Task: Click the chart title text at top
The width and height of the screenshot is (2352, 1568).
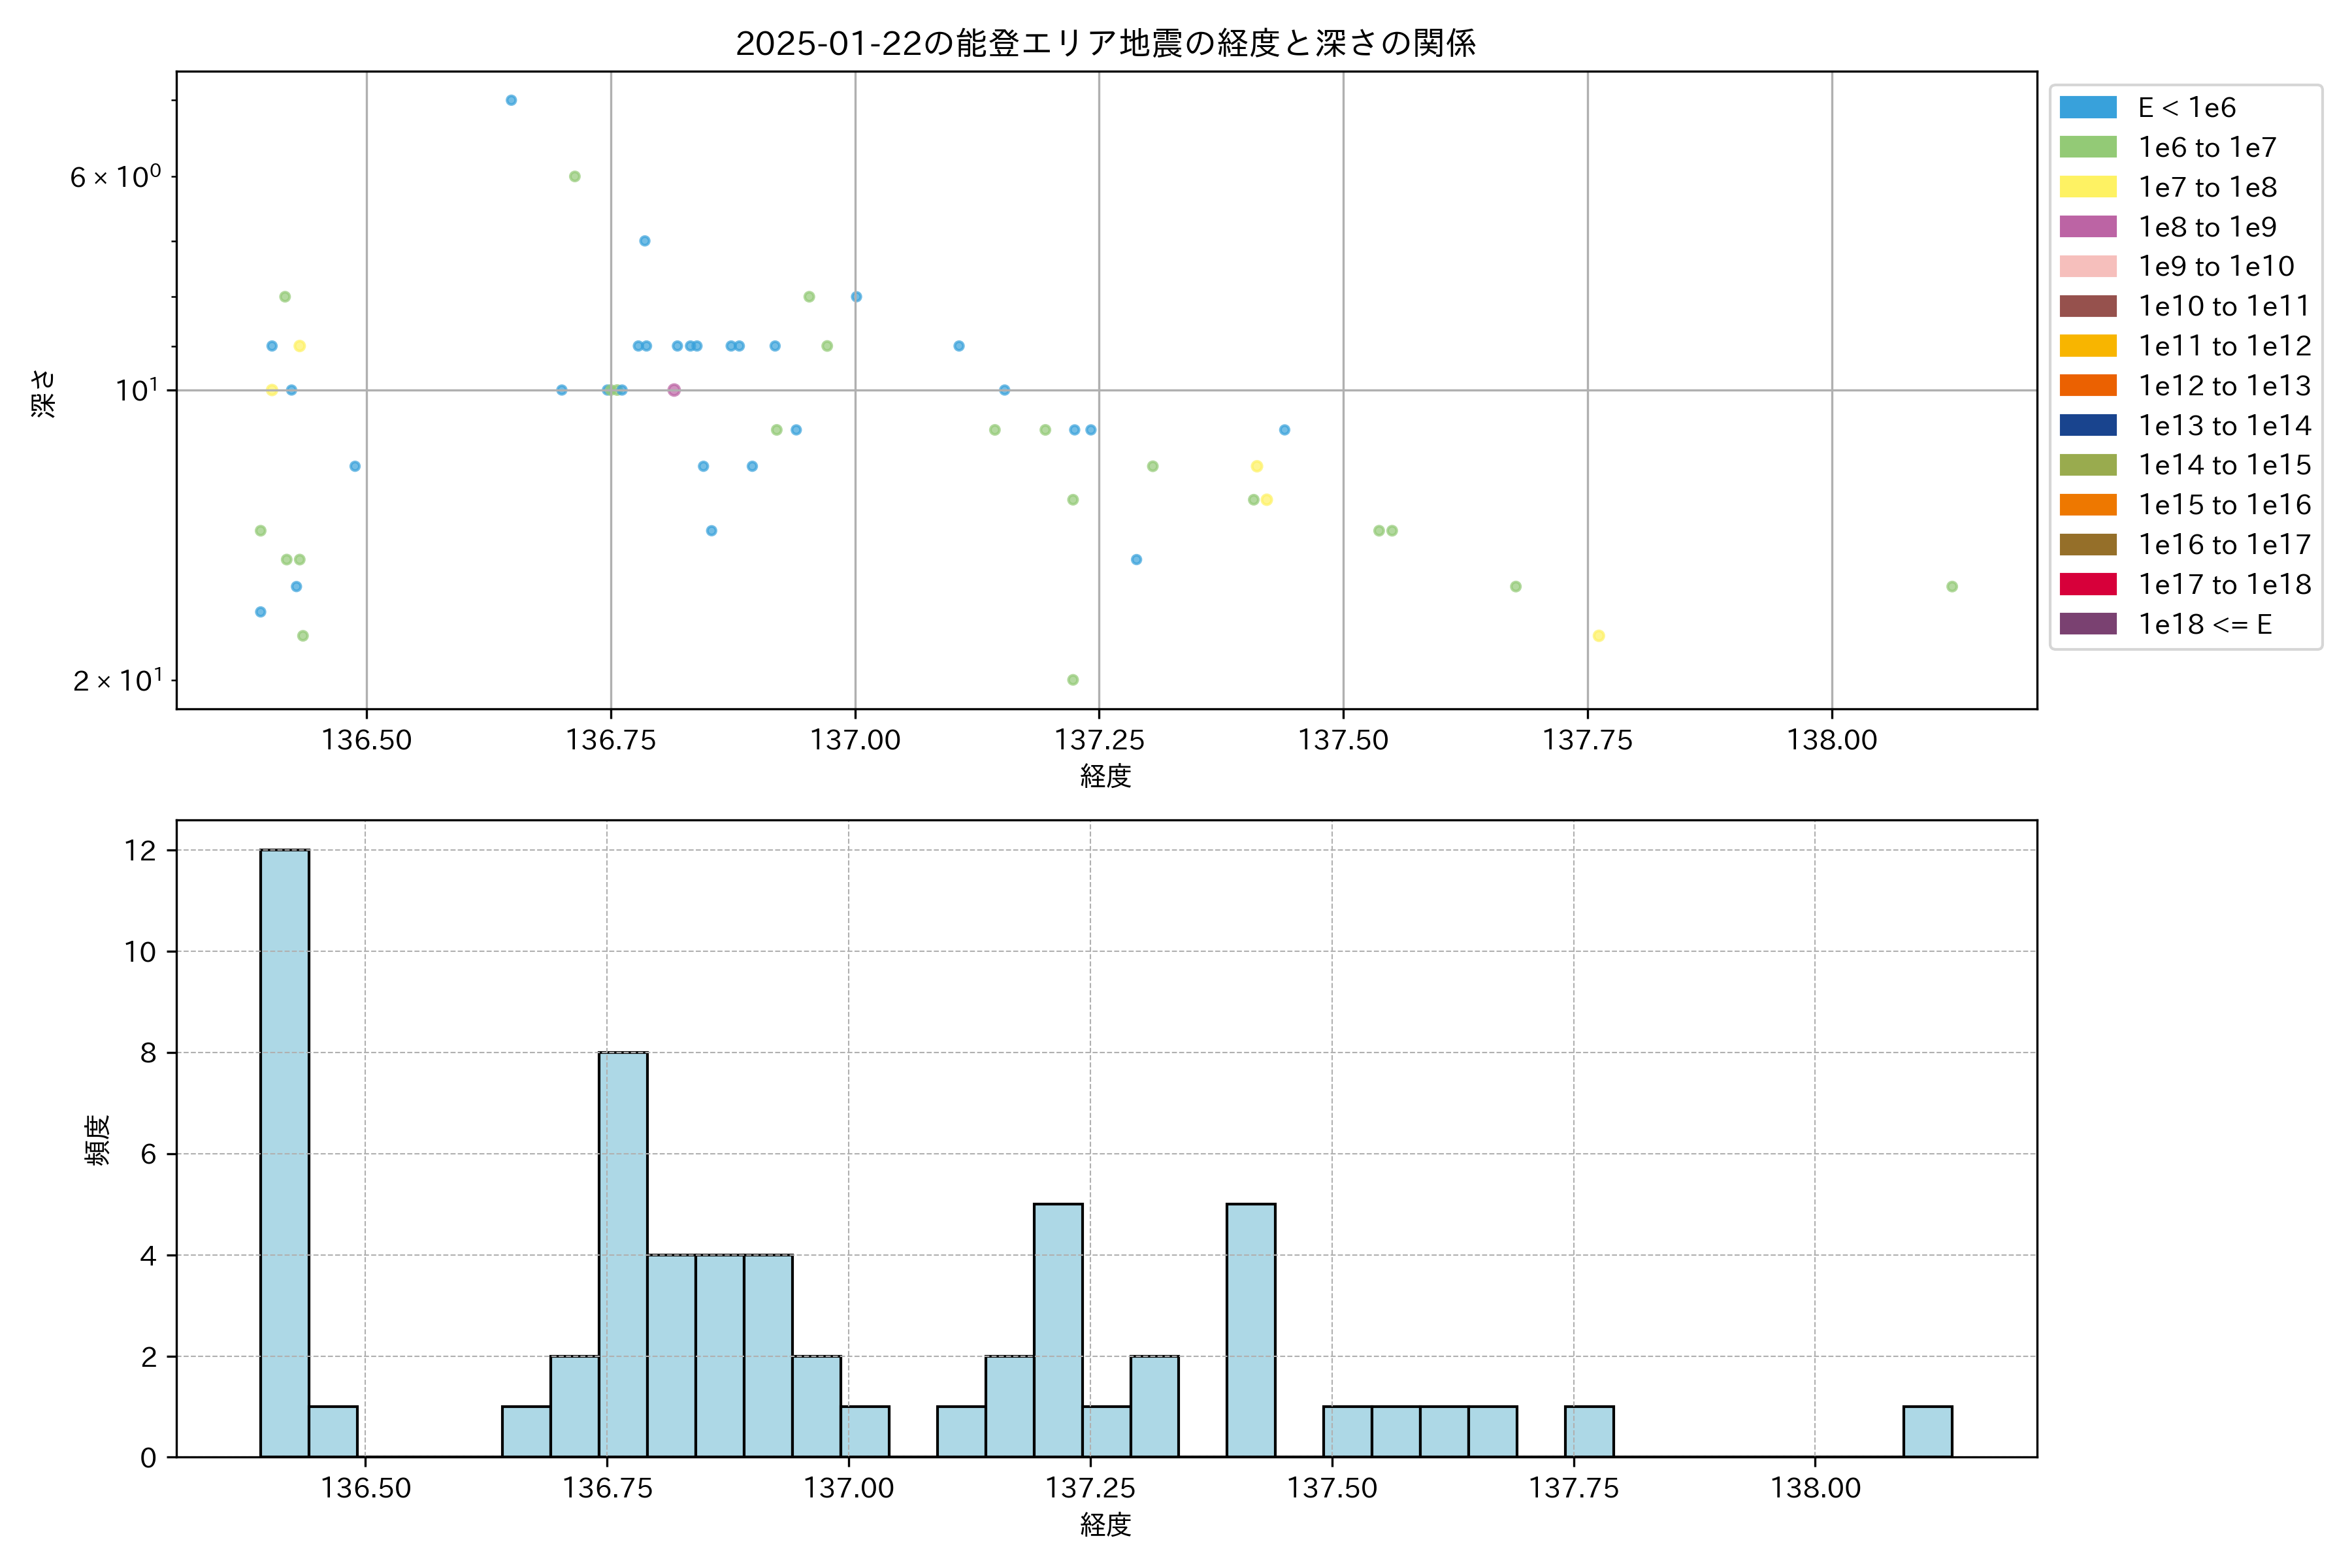Action: click(1105, 43)
